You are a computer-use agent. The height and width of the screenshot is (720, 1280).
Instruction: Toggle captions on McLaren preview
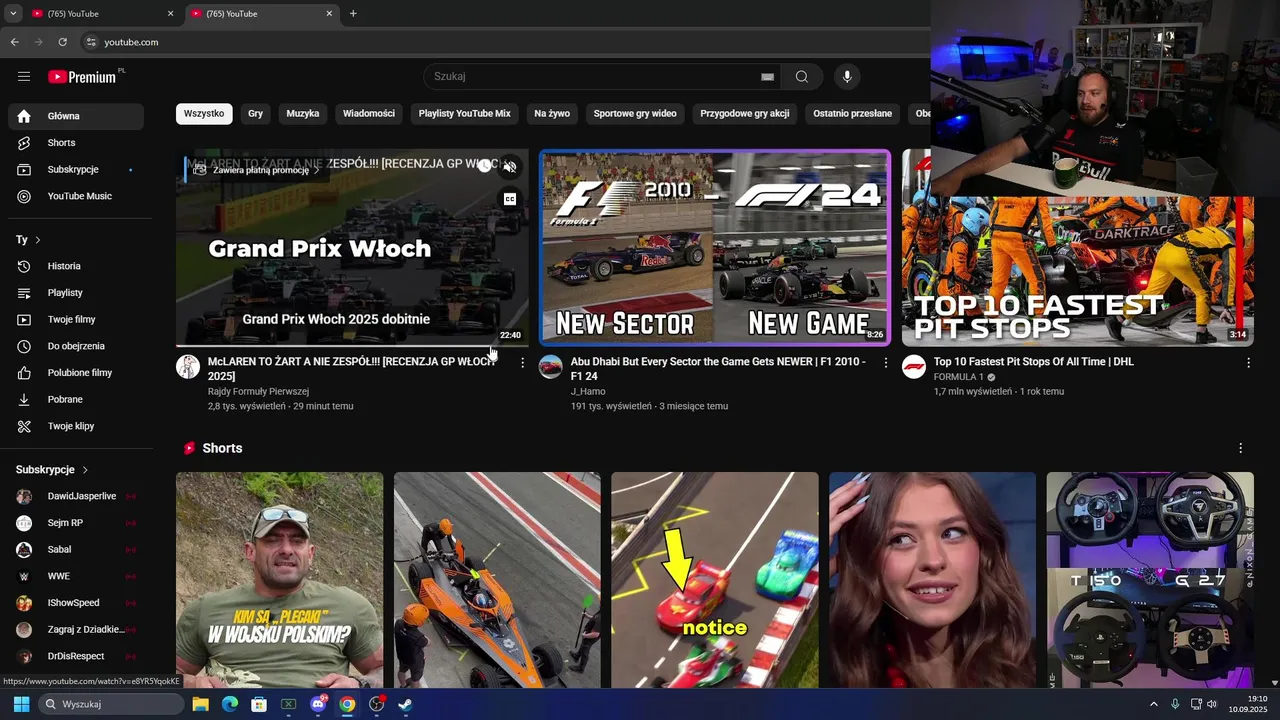point(509,199)
